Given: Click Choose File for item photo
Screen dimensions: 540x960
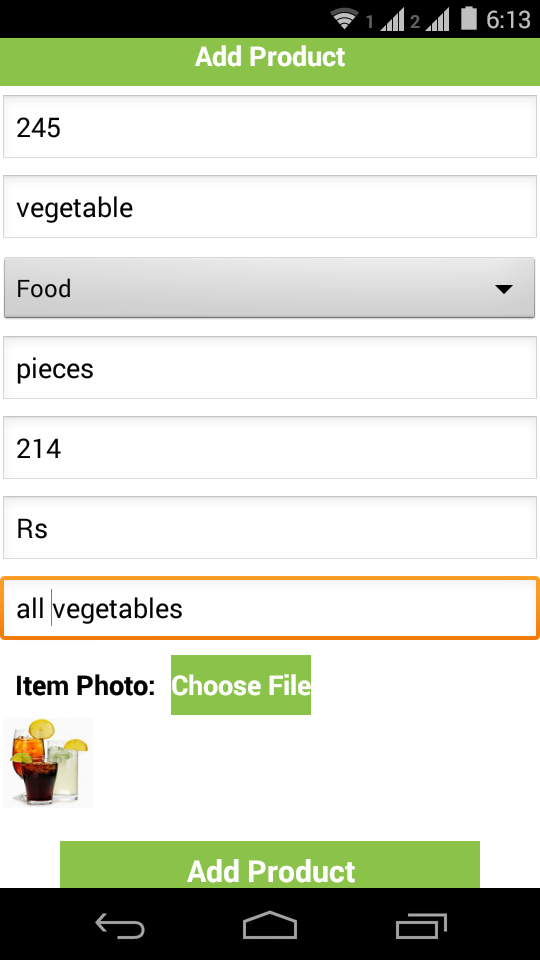Looking at the screenshot, I should 241,685.
